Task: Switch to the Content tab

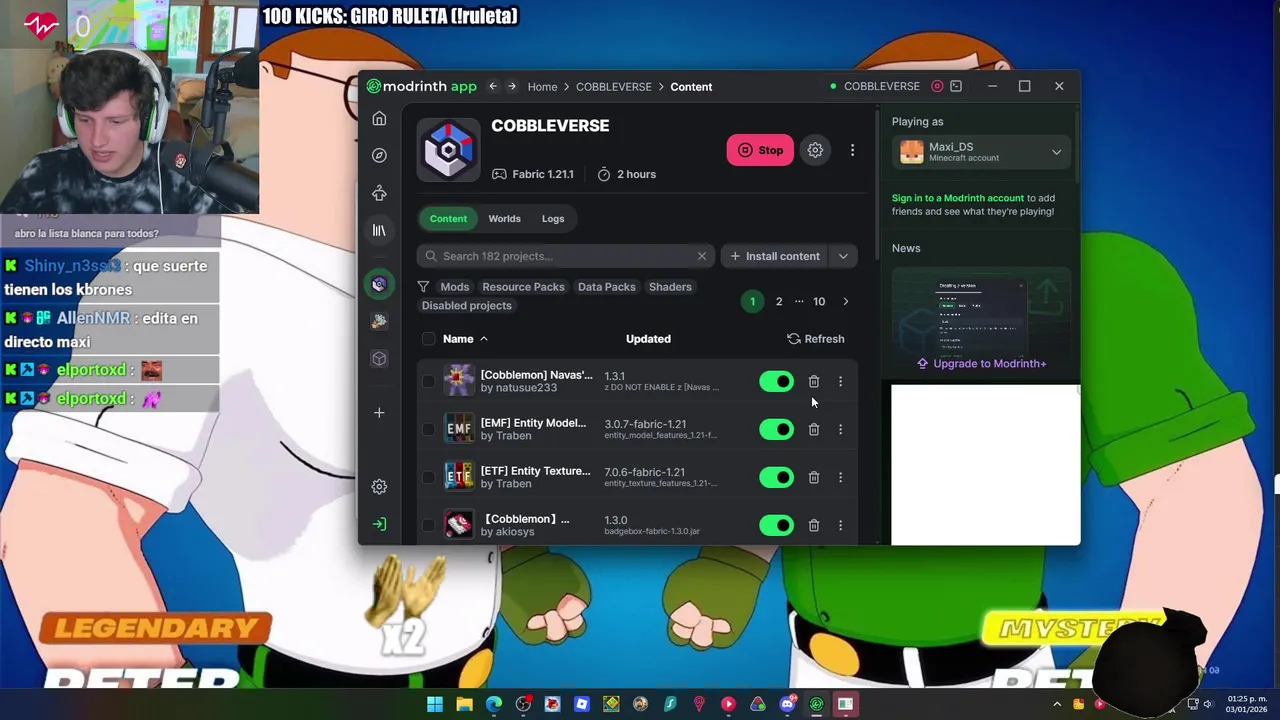Action: pos(448,219)
